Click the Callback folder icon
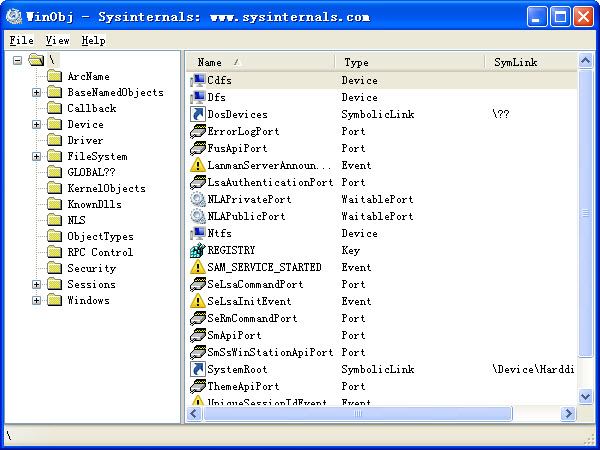Viewport: 600px width, 450px height. tap(55, 108)
